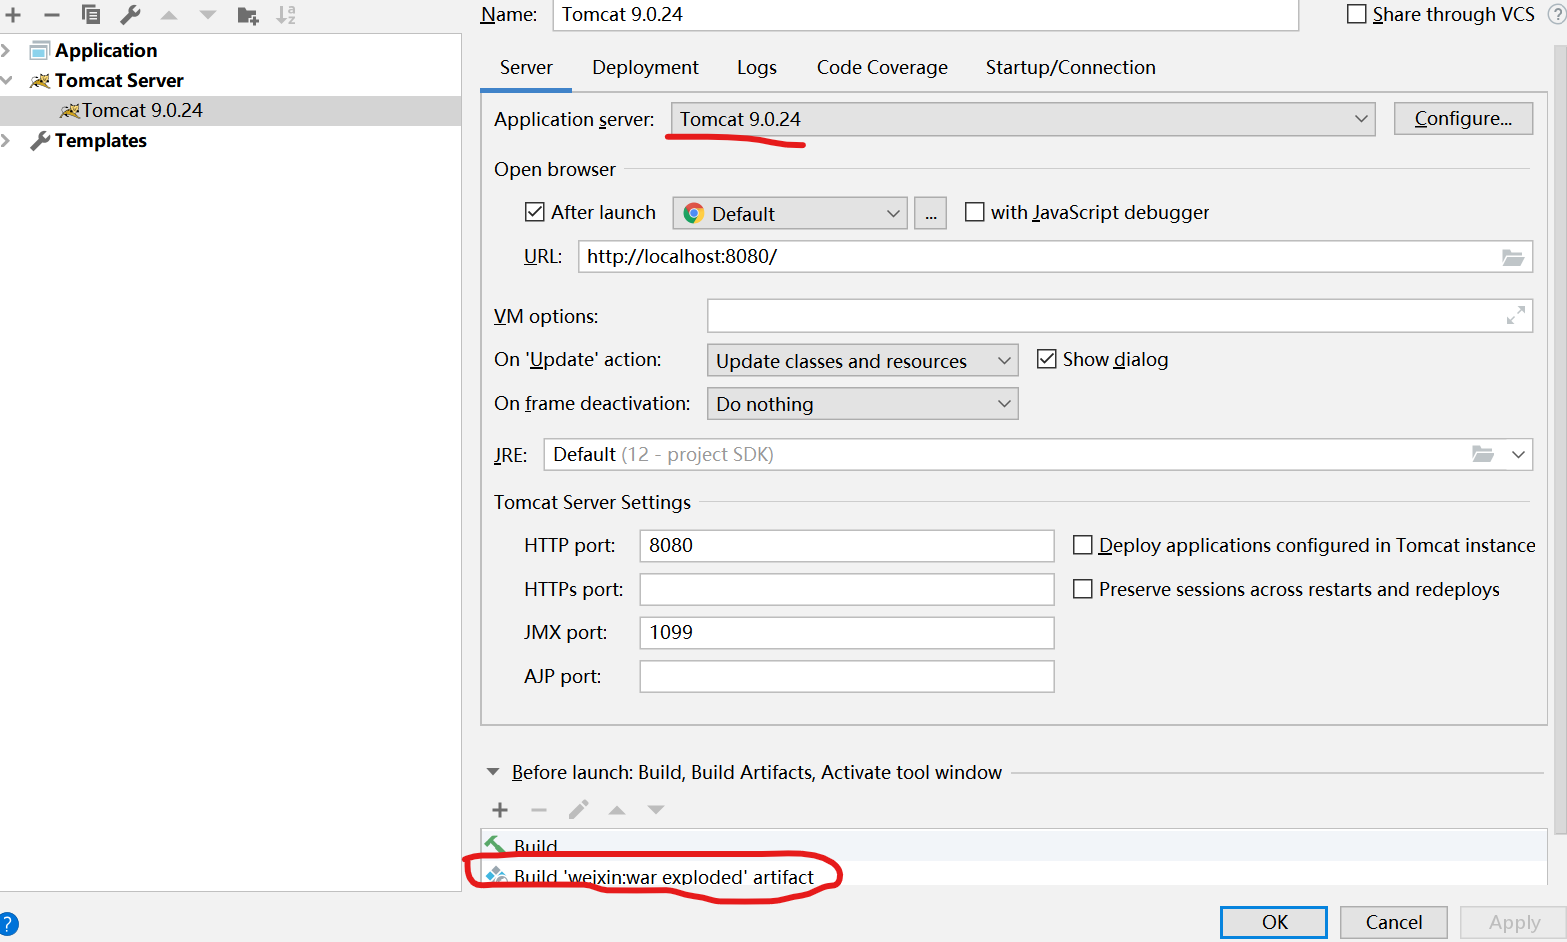Edit the before launch task
This screenshot has height=942, width=1567.
pyautogui.click(x=578, y=809)
